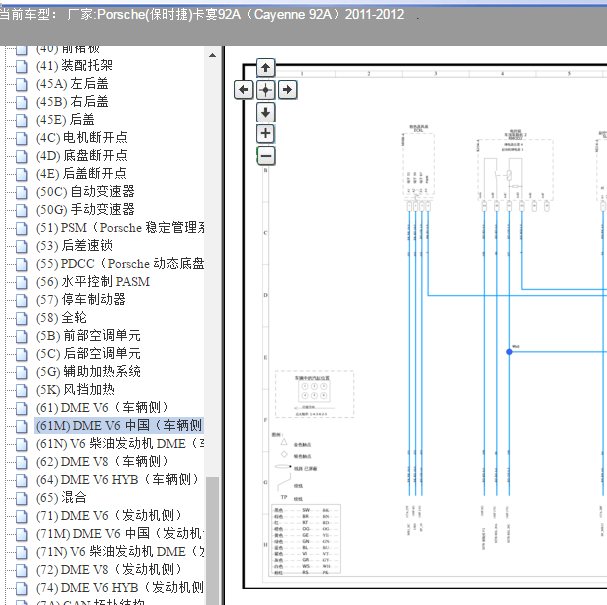Pan the diagram down with the down arrow button
607x605 pixels.
pyautogui.click(x=266, y=112)
